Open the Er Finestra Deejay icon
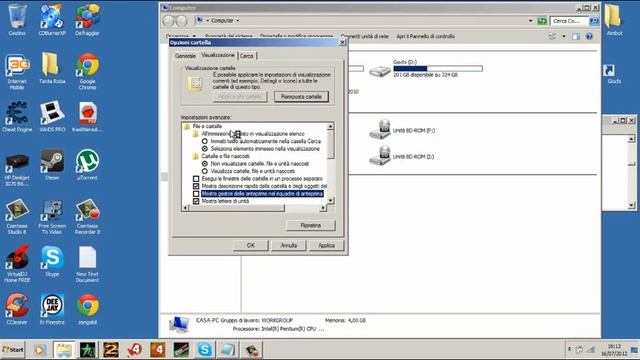 click(x=52, y=309)
